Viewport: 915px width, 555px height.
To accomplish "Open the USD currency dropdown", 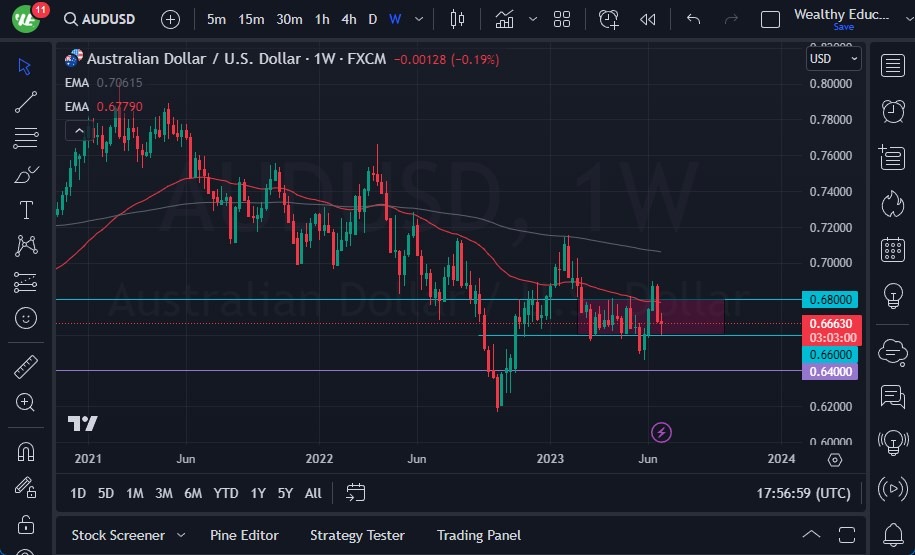I will 833,59.
